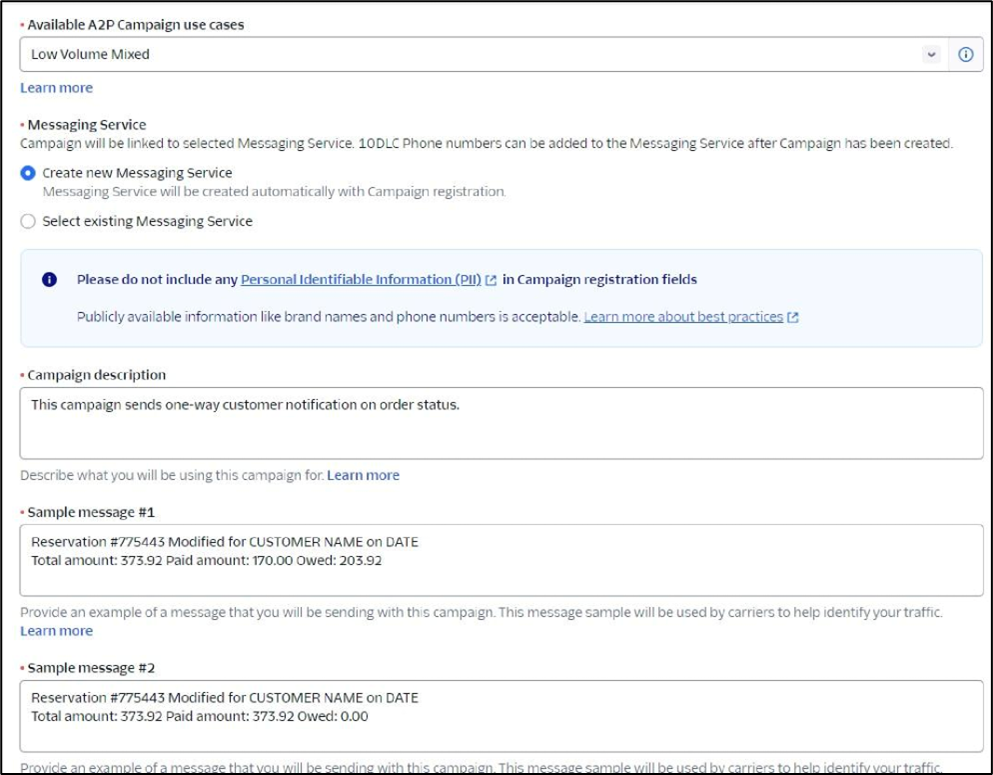The width and height of the screenshot is (993, 775).
Task: Click the info icon beside use case dropdown
Action: [x=965, y=55]
